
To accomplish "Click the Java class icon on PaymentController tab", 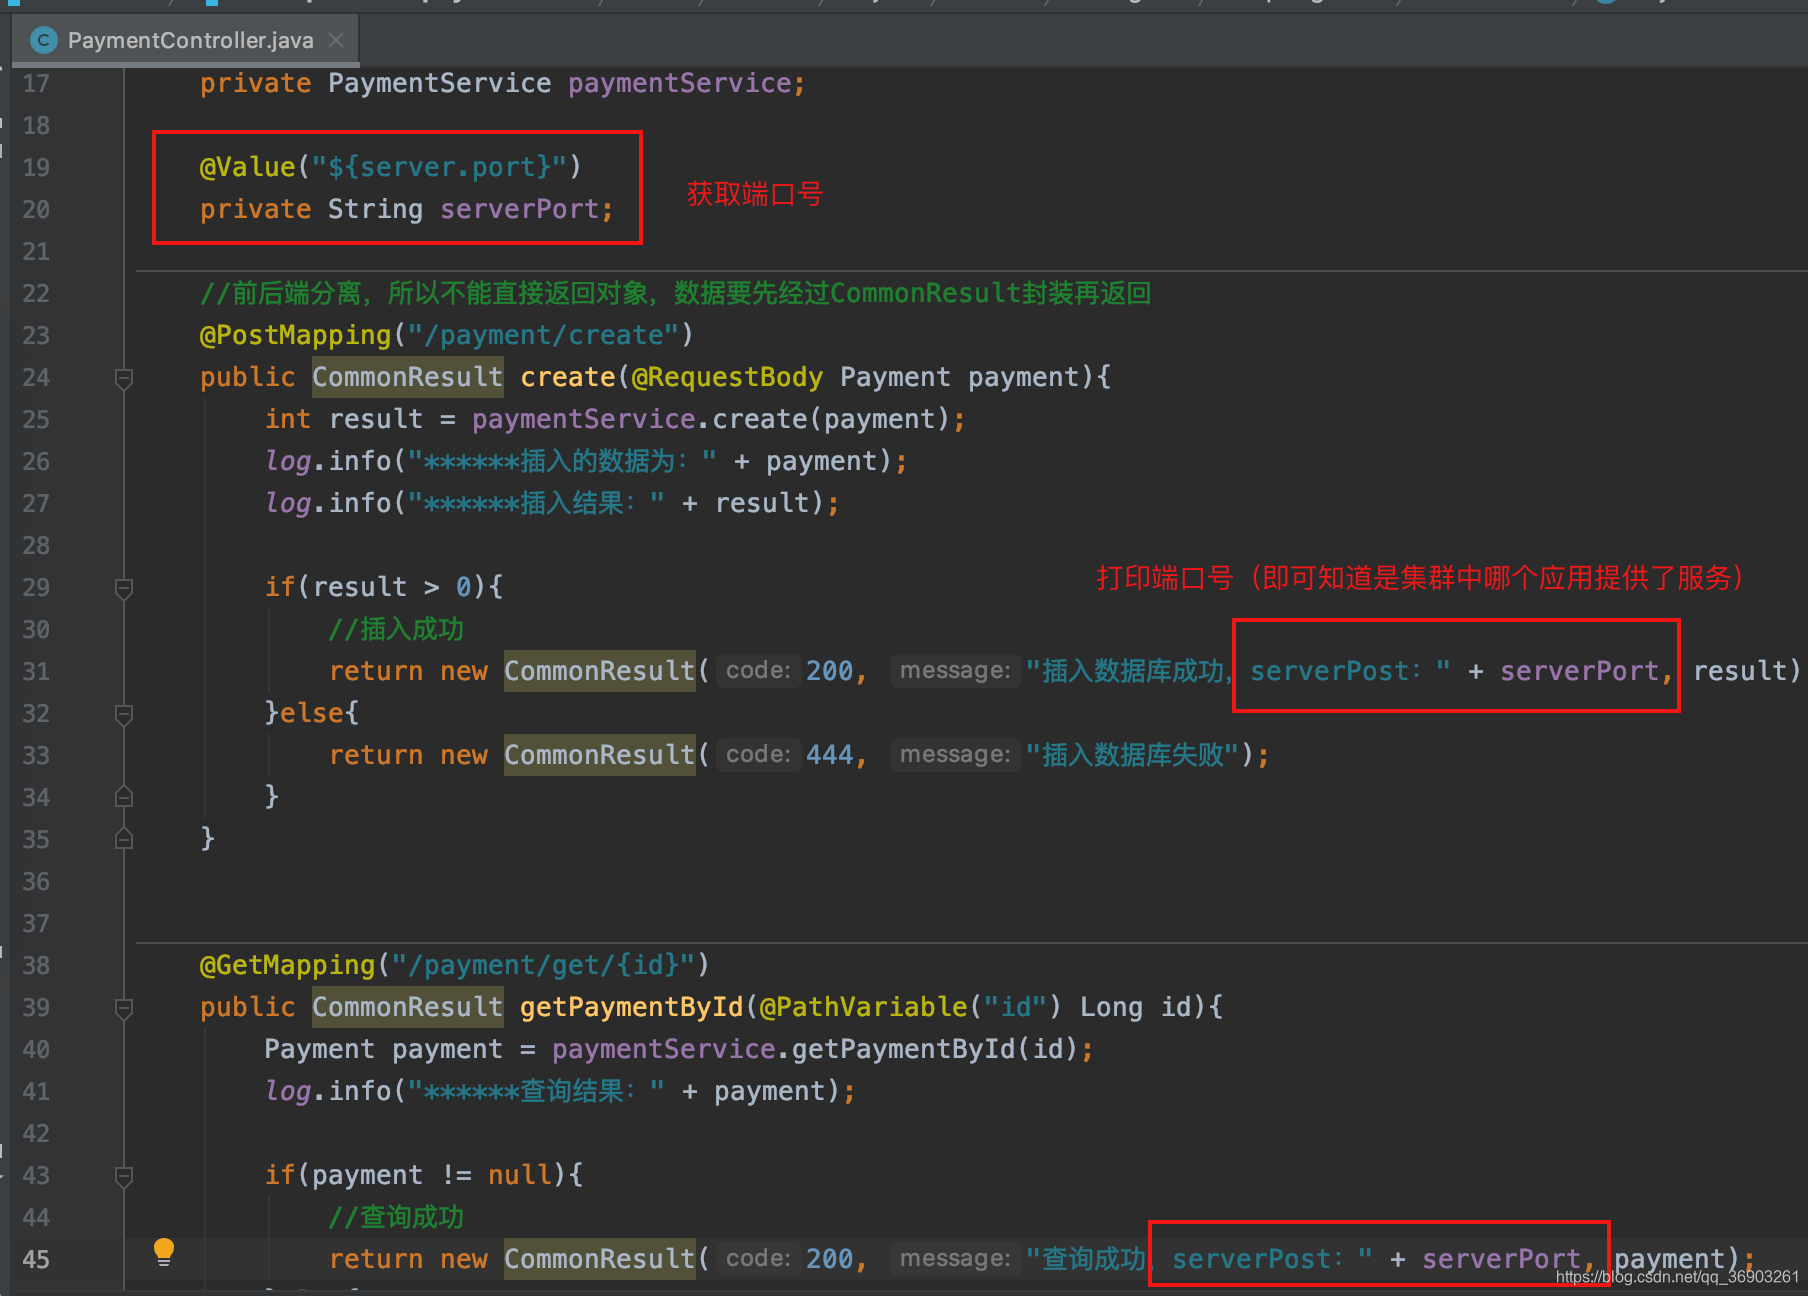I will point(43,40).
